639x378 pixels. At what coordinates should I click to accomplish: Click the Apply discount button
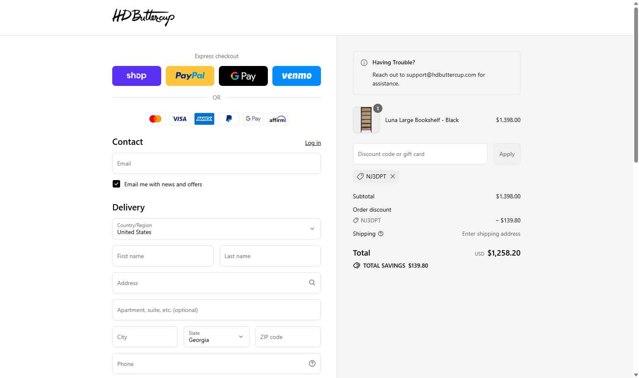pyautogui.click(x=507, y=154)
